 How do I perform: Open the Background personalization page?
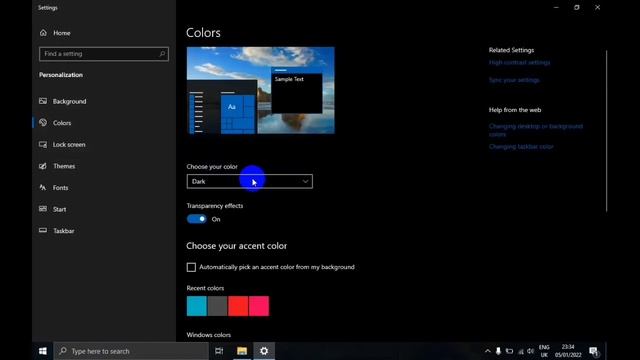click(x=69, y=101)
